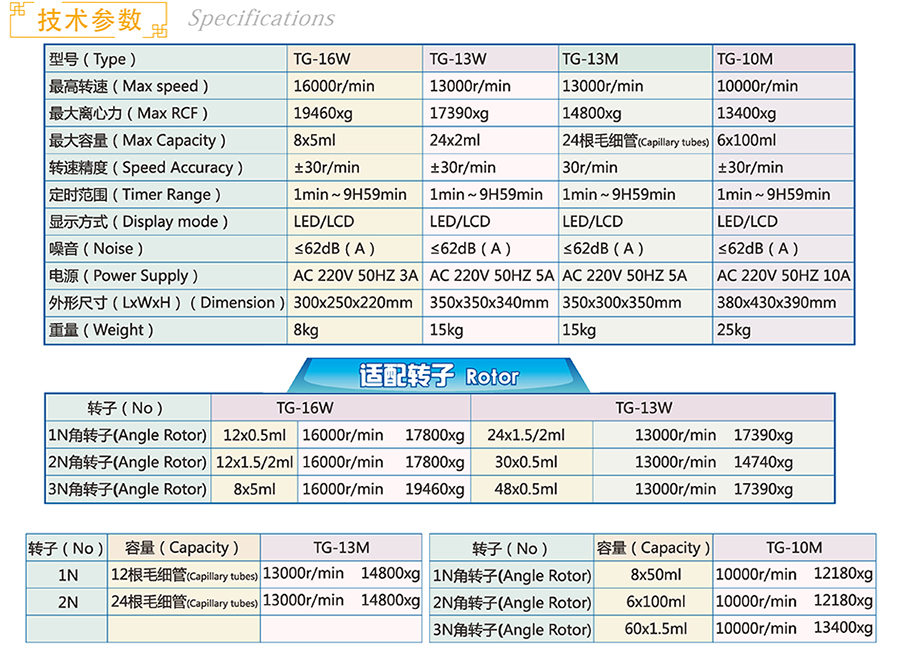Select the 适配转子 Rotor banner
The image size is (900, 645).
click(x=439, y=375)
